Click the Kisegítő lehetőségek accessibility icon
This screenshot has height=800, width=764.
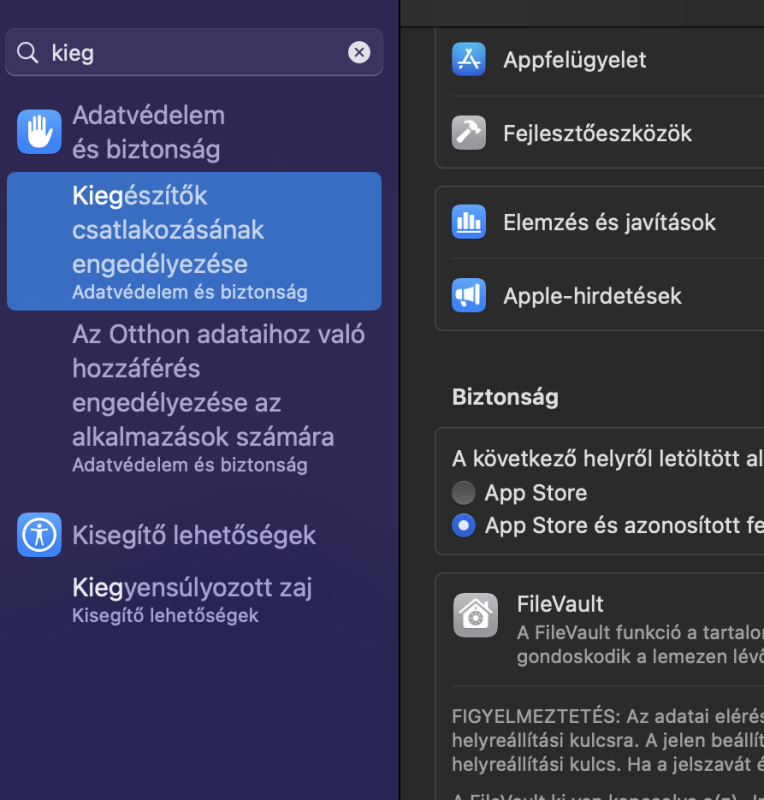39,535
